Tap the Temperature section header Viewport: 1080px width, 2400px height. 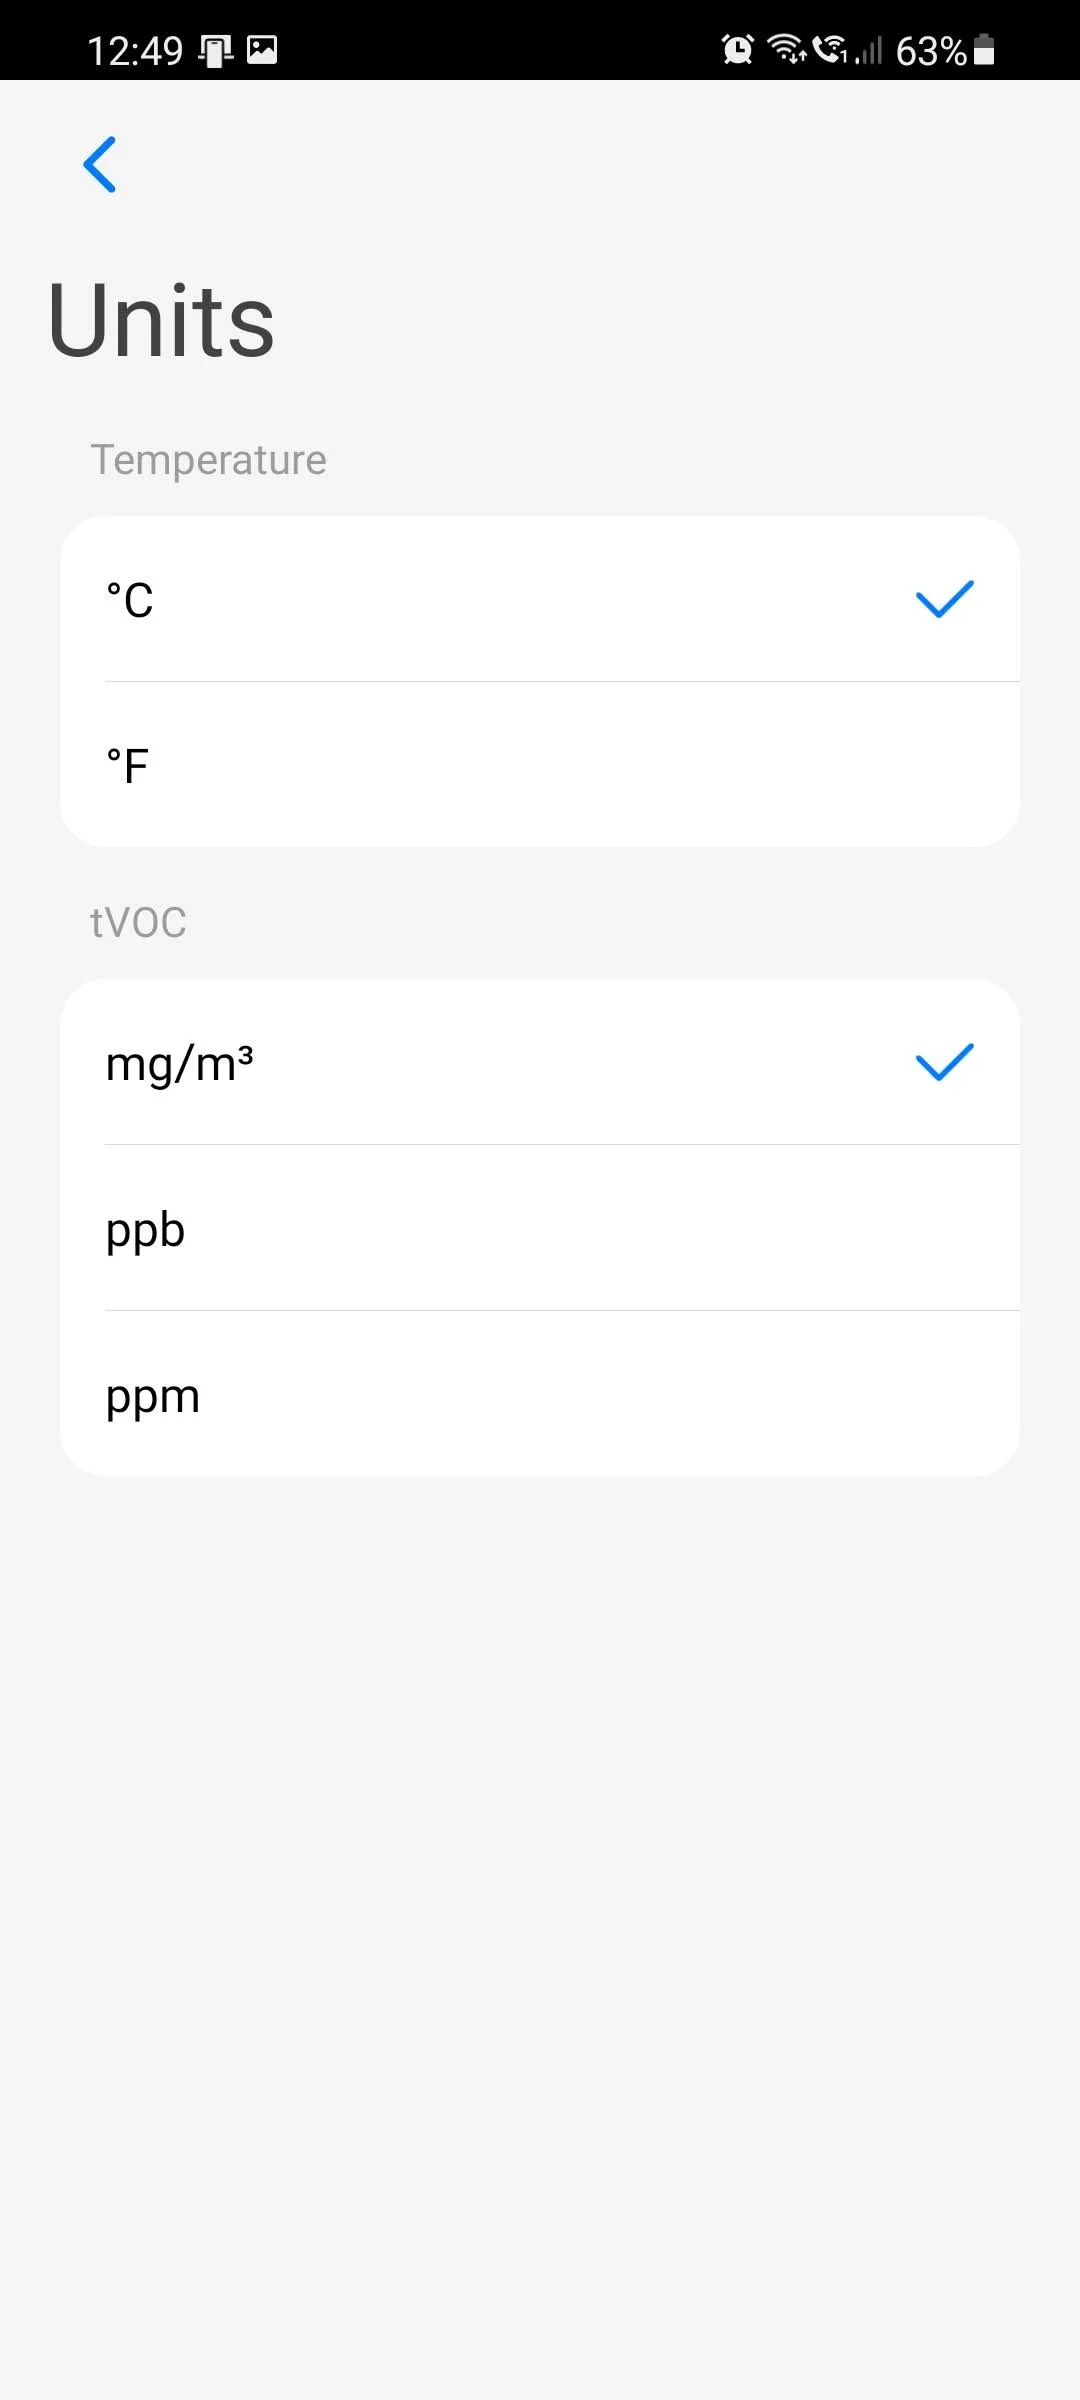click(208, 460)
